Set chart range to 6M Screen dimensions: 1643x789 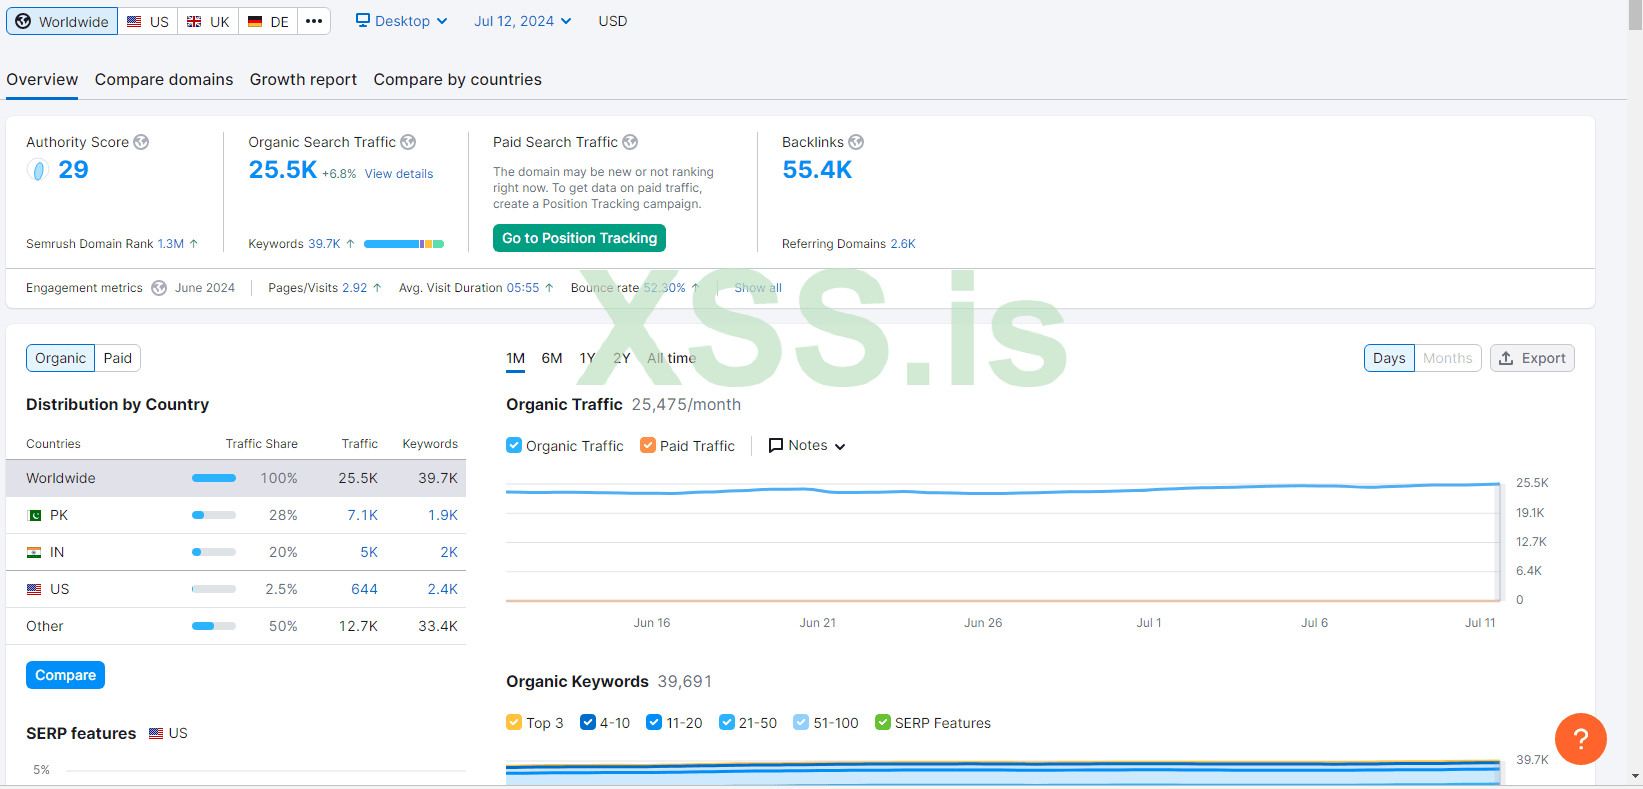click(552, 358)
